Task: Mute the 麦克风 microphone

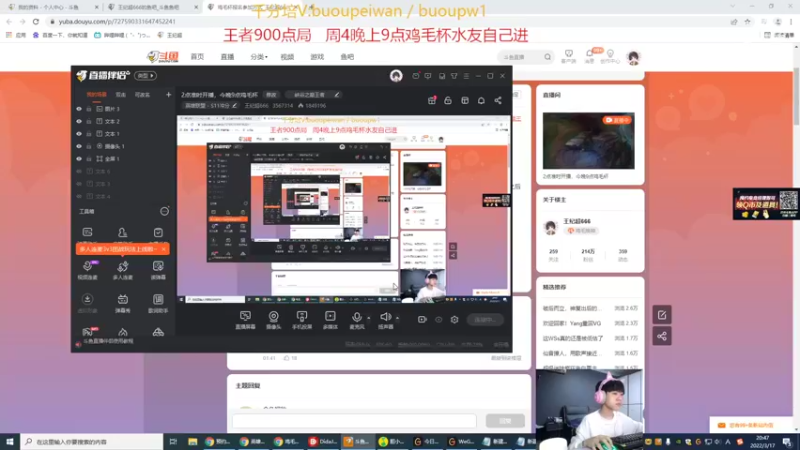Action: pyautogui.click(x=357, y=317)
